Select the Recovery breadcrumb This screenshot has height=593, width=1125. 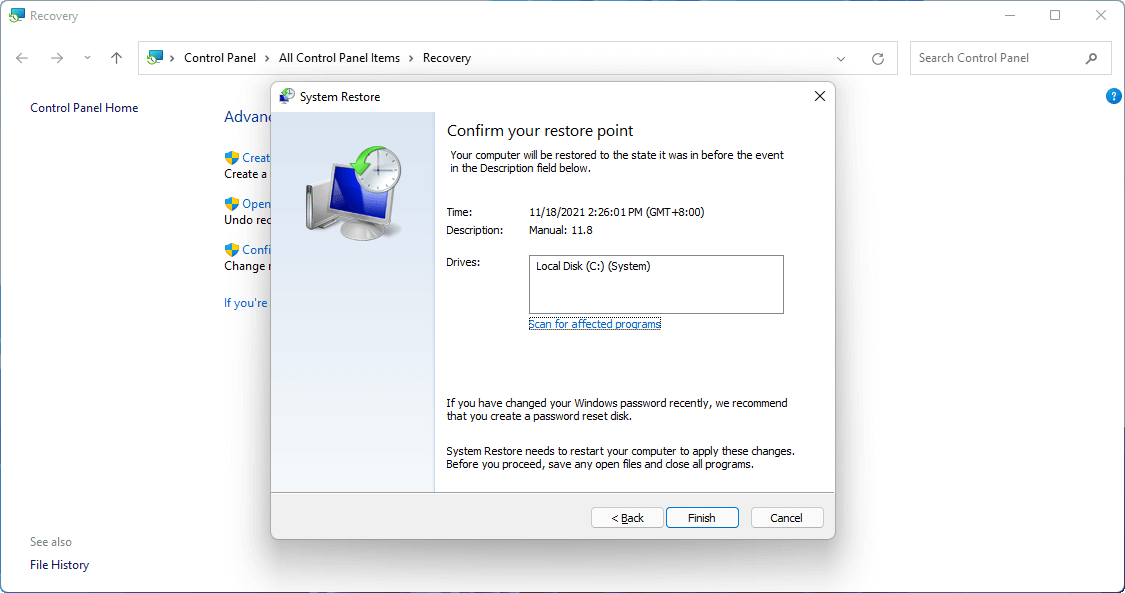pyautogui.click(x=446, y=58)
